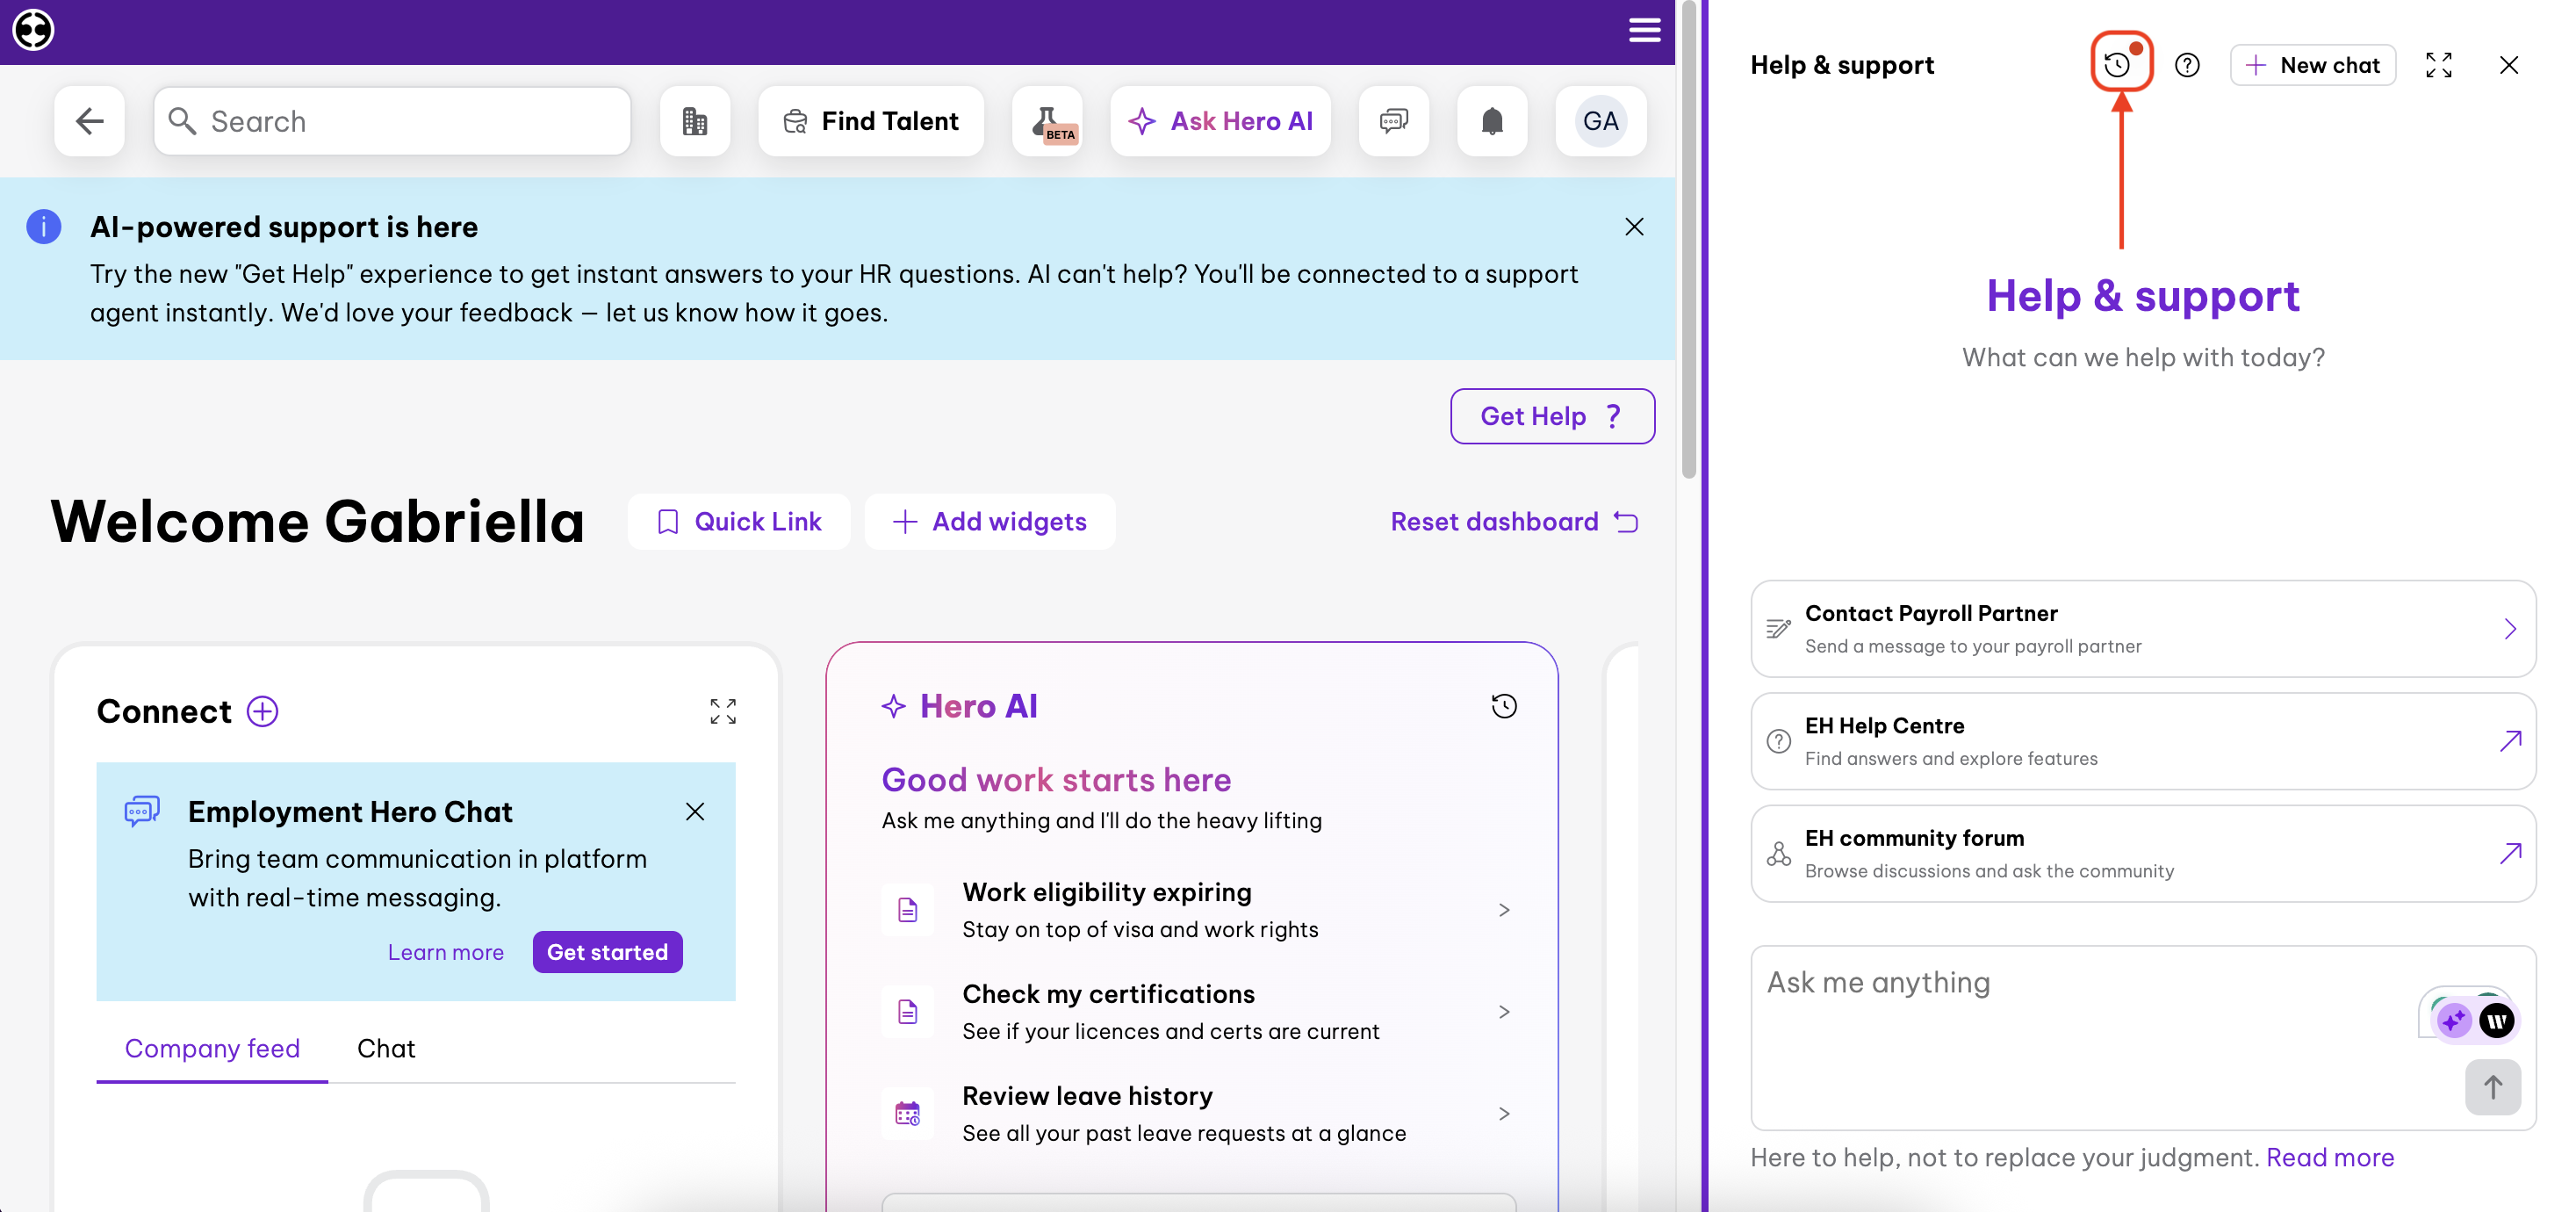Image resolution: width=2576 pixels, height=1212 pixels.
Task: Click the send arrow button in help chat
Action: (x=2493, y=1087)
